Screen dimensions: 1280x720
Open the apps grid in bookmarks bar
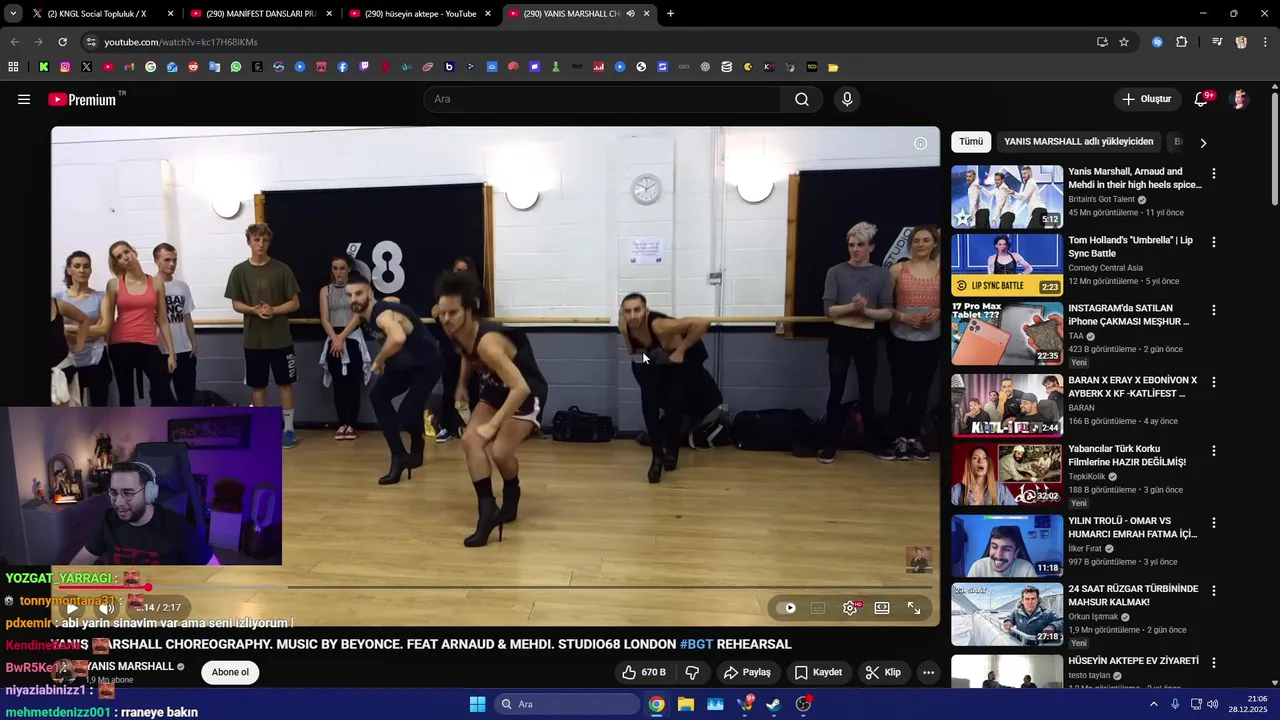tap(13, 67)
